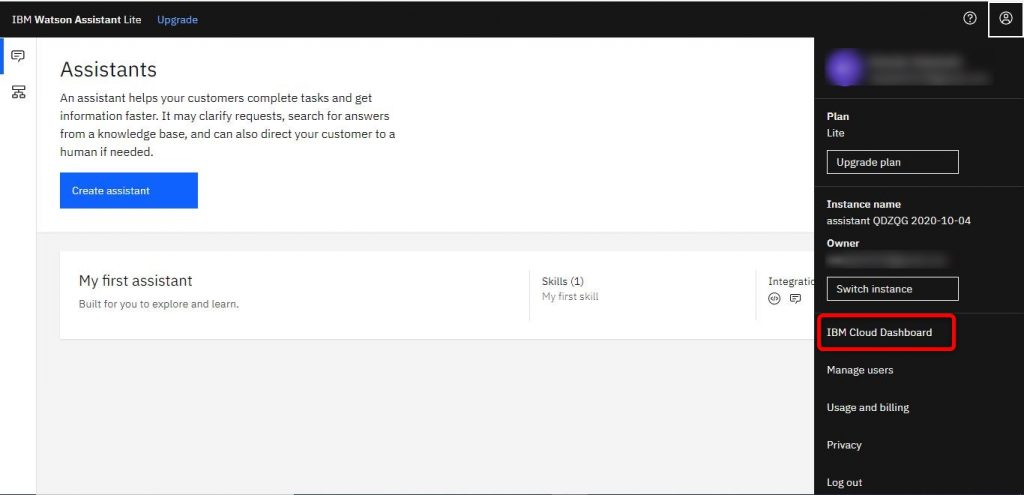1024x495 pixels.
Task: Open the My first assistant card
Action: [437, 295]
